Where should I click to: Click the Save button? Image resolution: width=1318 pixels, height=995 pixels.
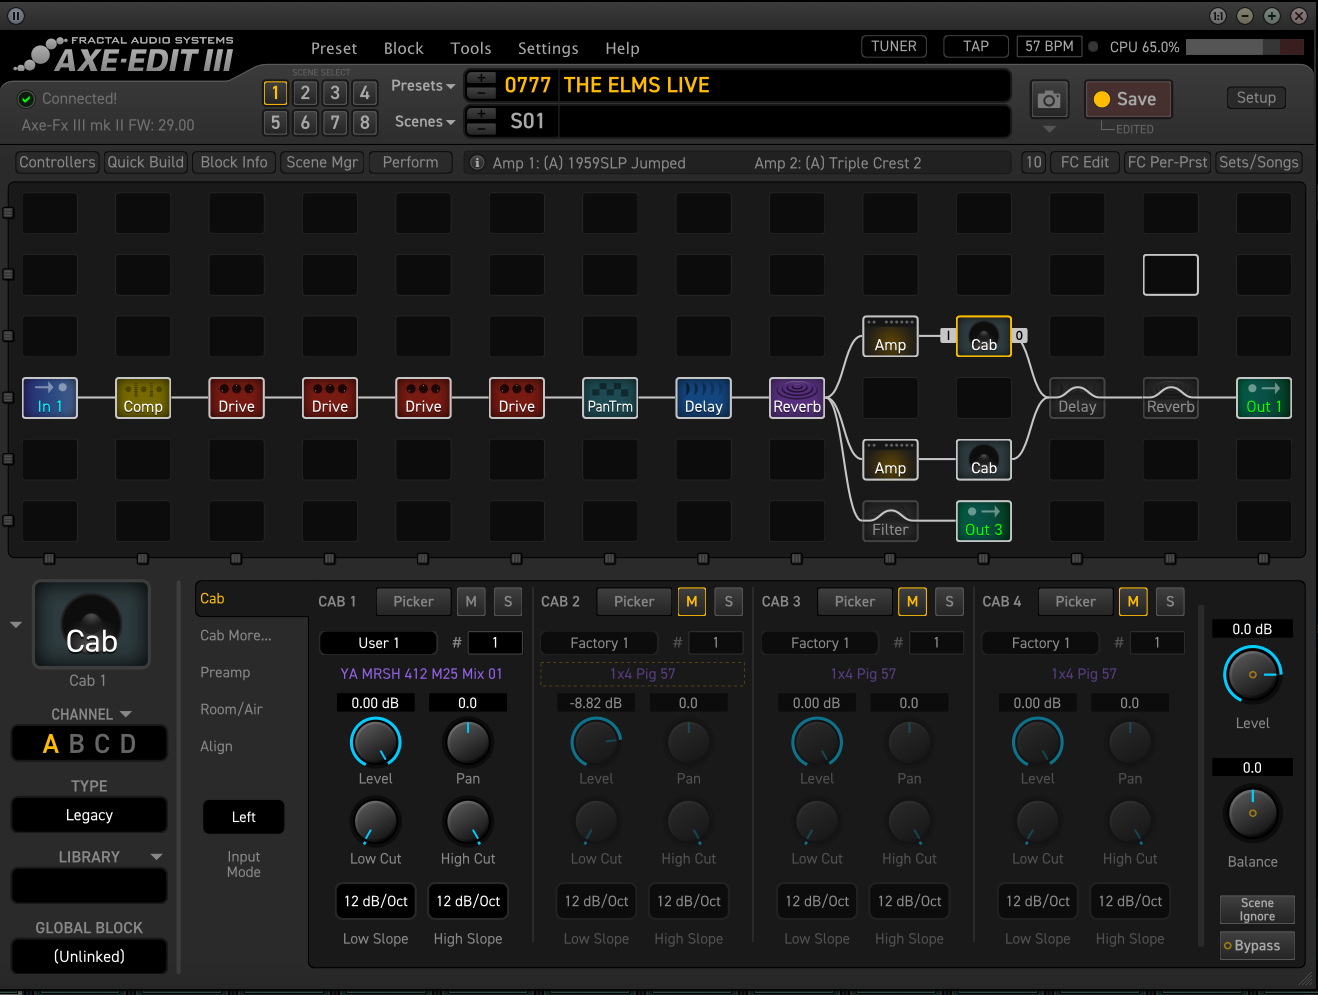[x=1128, y=99]
